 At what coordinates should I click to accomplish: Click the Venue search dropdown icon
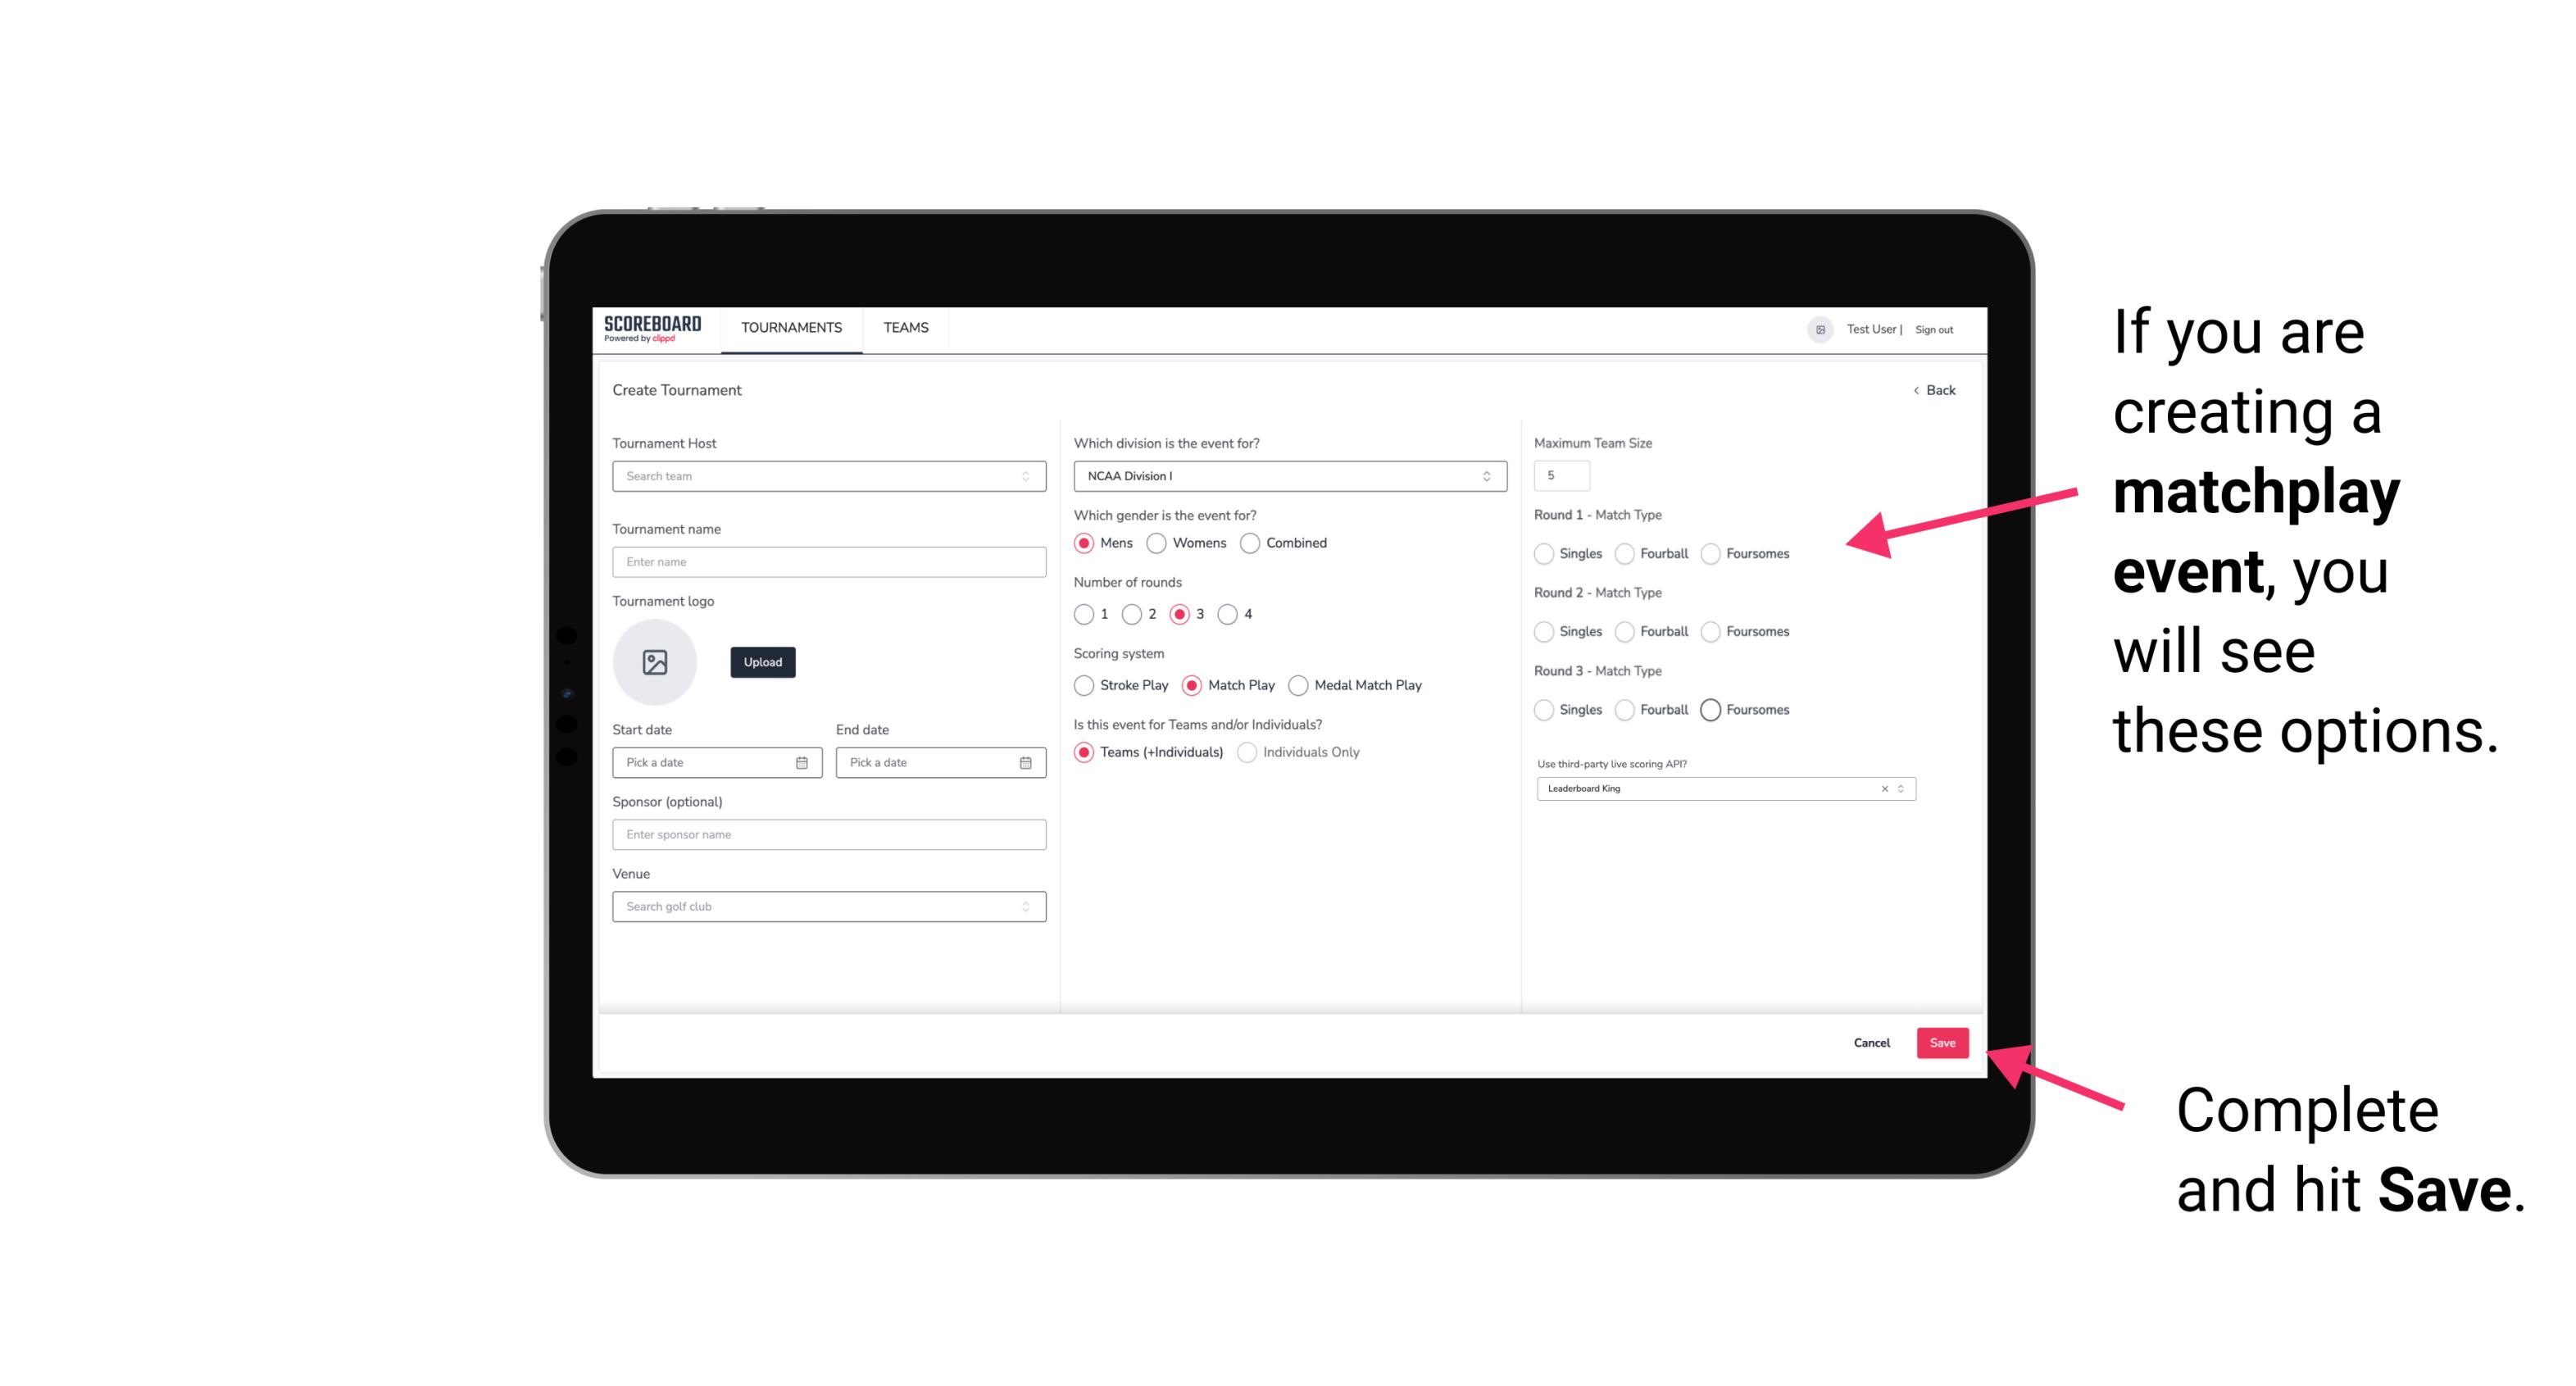(1025, 907)
